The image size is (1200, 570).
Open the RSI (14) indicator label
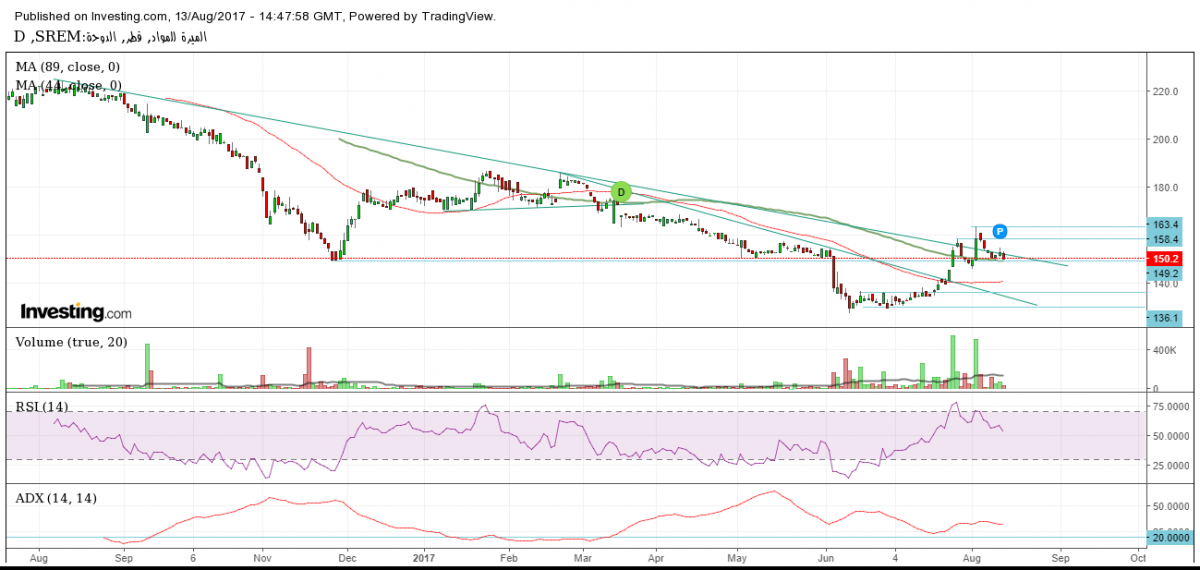click(x=43, y=406)
